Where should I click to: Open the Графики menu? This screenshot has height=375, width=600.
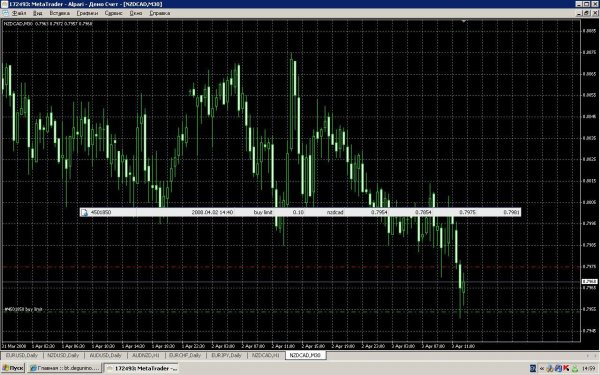(x=87, y=13)
